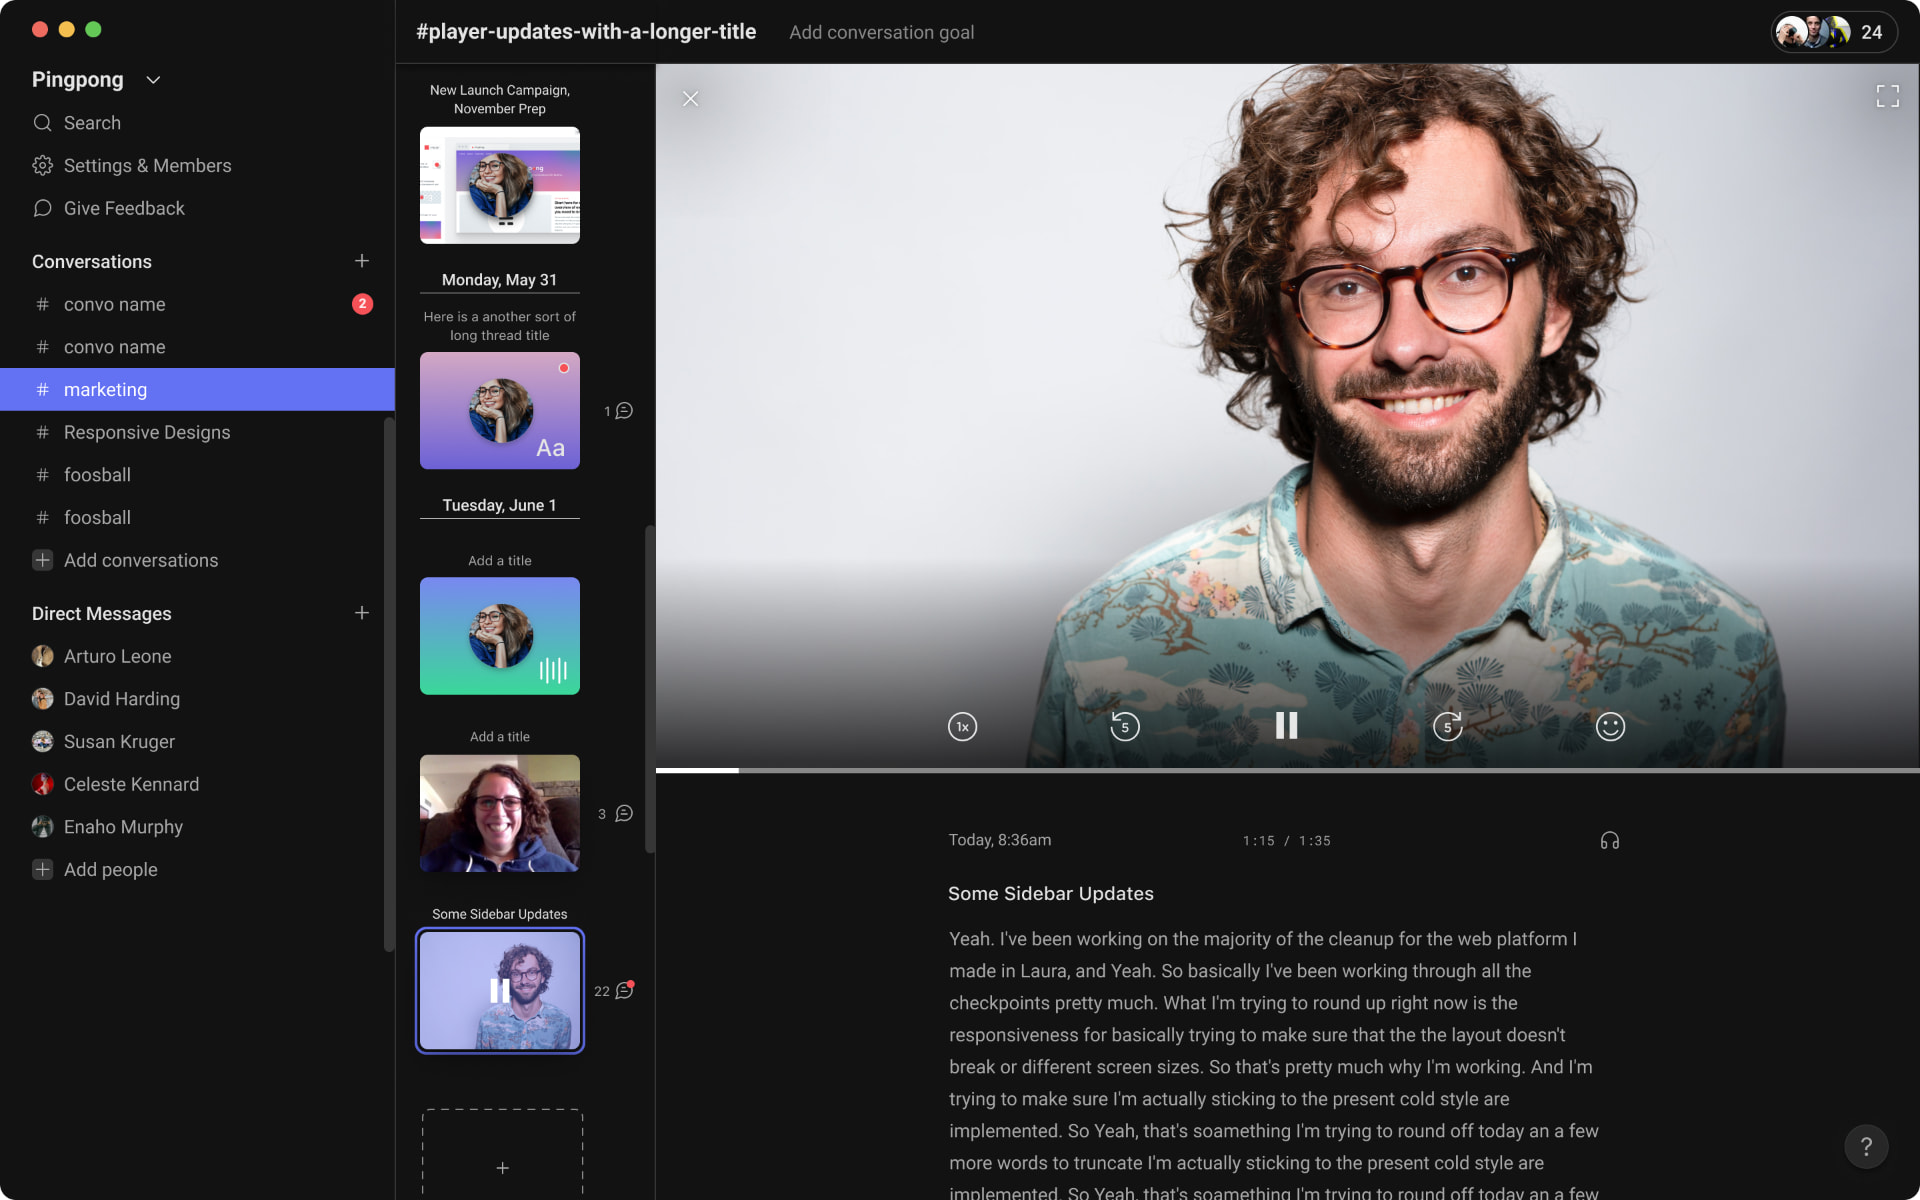View 3 comments on webcam video
The height and width of the screenshot is (1200, 1920).
click(615, 814)
